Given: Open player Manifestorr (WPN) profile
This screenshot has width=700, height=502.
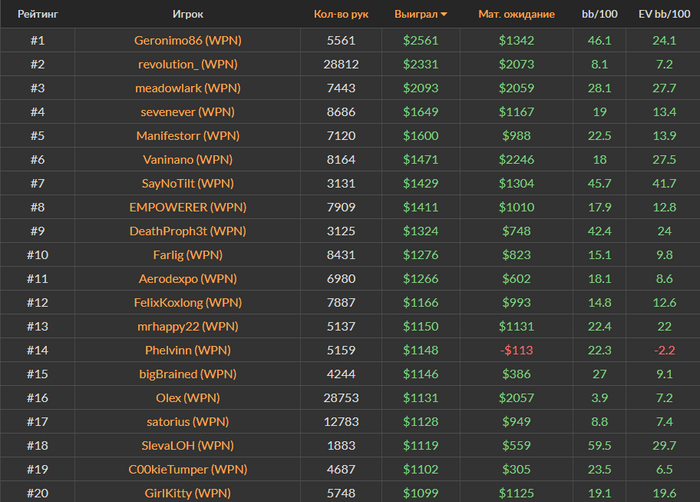Looking at the screenshot, I should tap(188, 136).
